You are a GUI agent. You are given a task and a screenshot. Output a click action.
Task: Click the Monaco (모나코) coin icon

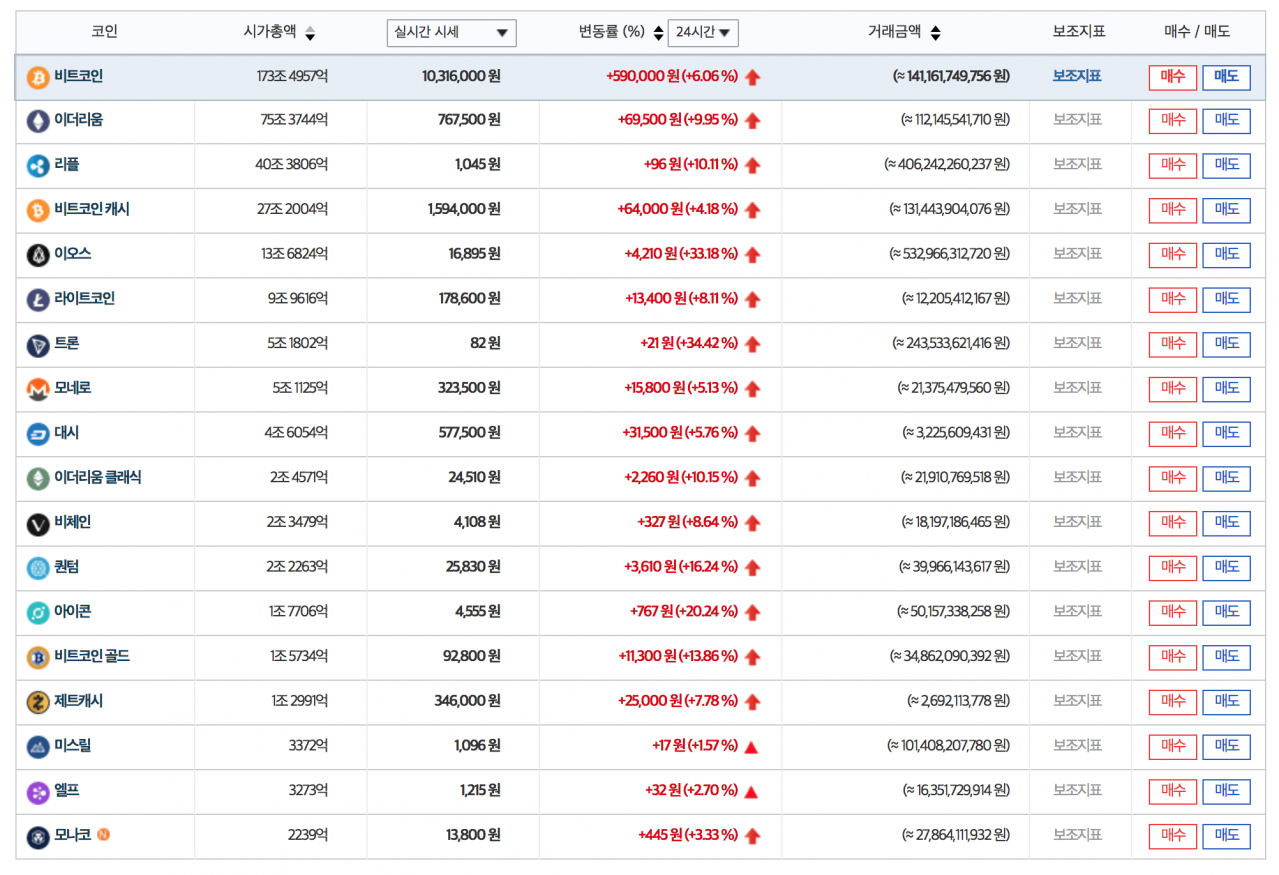tap(38, 836)
